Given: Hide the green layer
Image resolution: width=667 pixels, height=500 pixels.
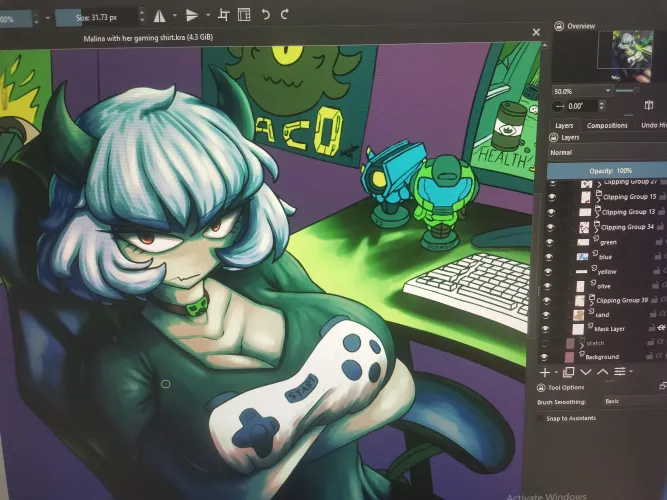Looking at the screenshot, I should point(546,242).
